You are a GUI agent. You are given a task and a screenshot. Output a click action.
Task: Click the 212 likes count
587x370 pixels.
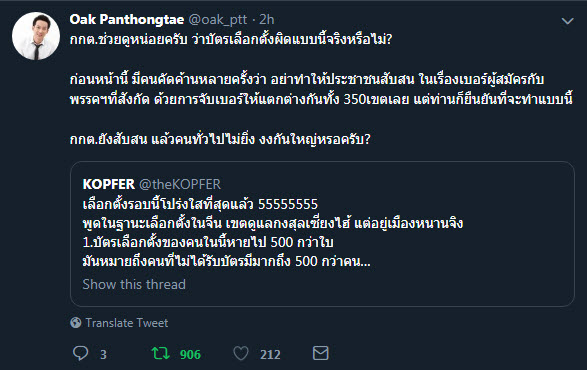point(270,354)
